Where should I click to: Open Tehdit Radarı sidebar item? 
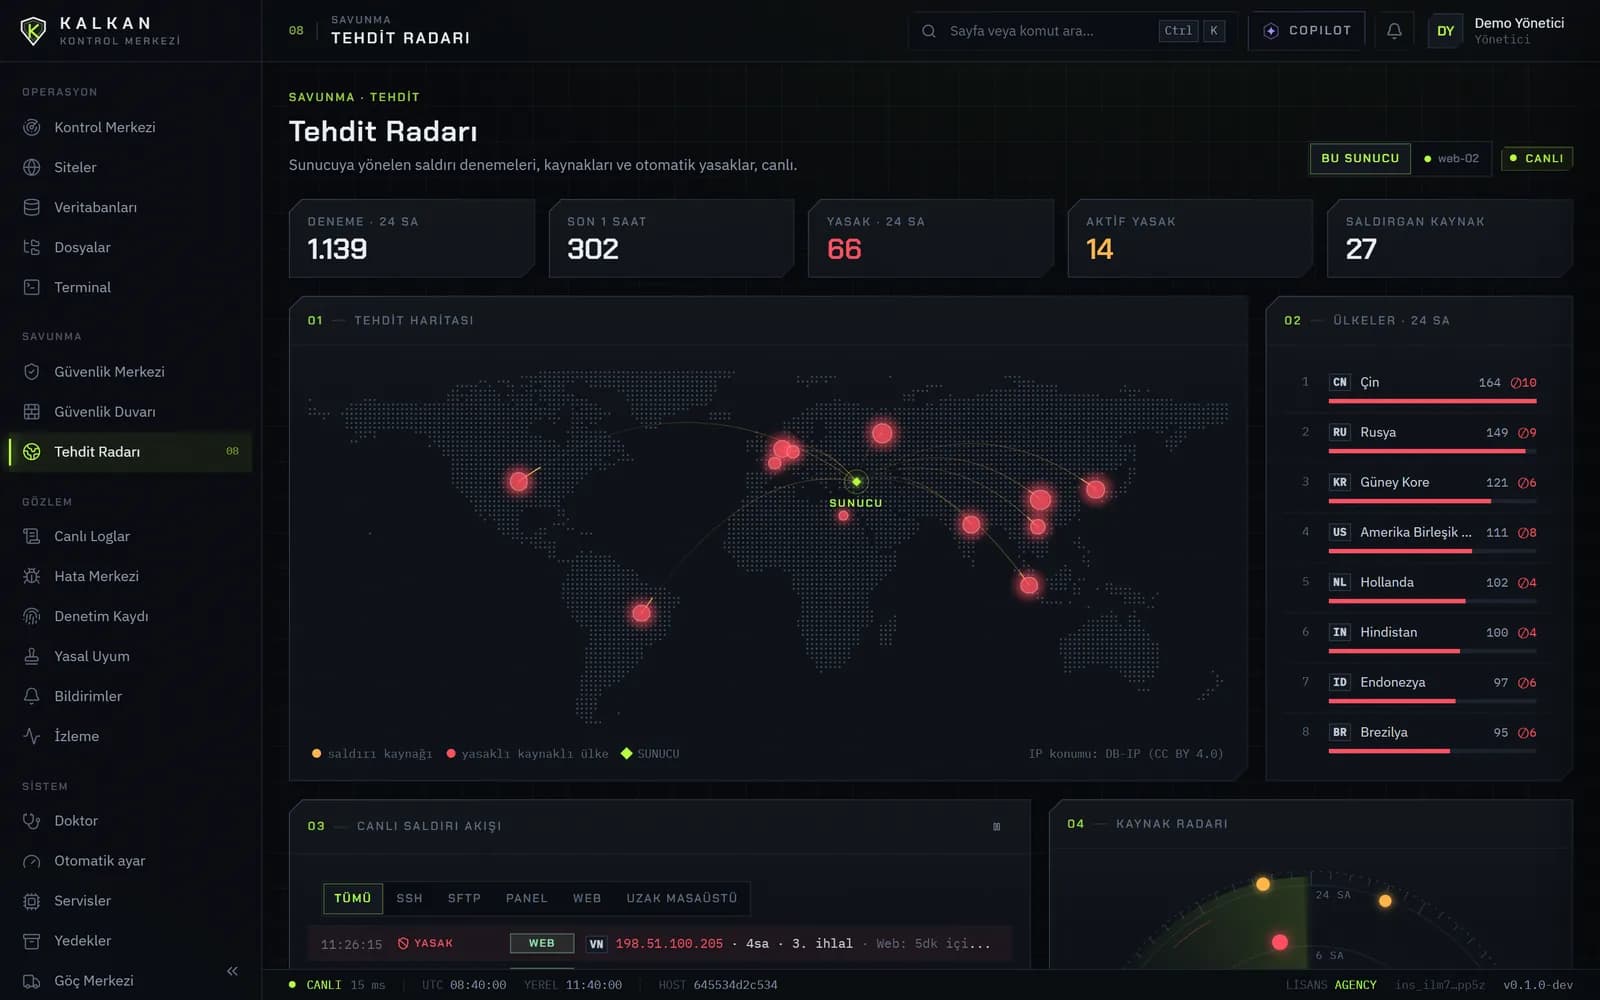click(130, 452)
